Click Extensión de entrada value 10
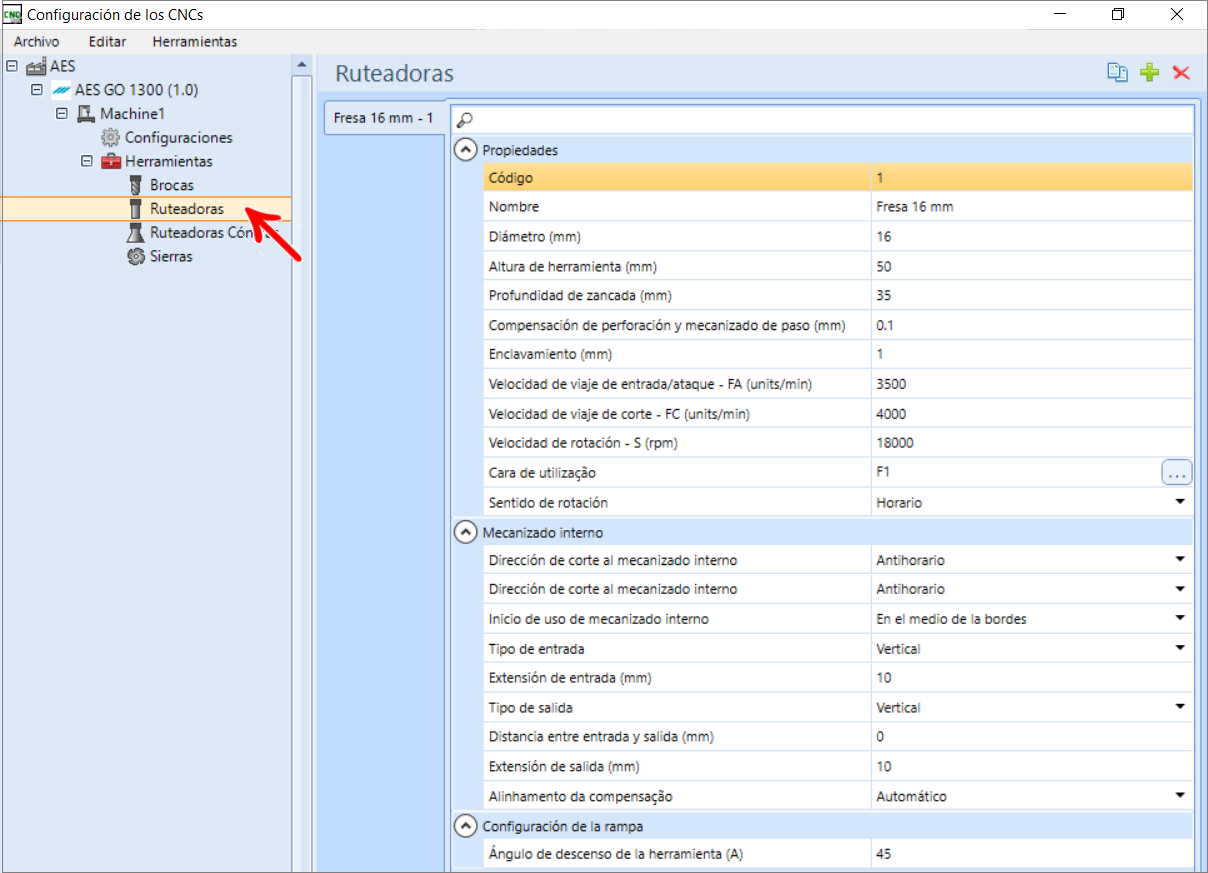 1032,678
